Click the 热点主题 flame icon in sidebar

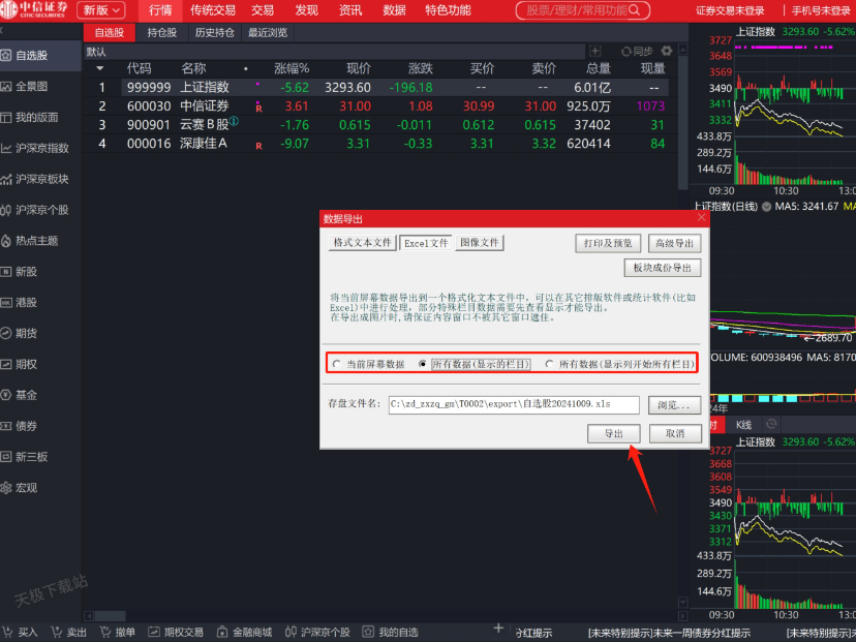[6, 241]
